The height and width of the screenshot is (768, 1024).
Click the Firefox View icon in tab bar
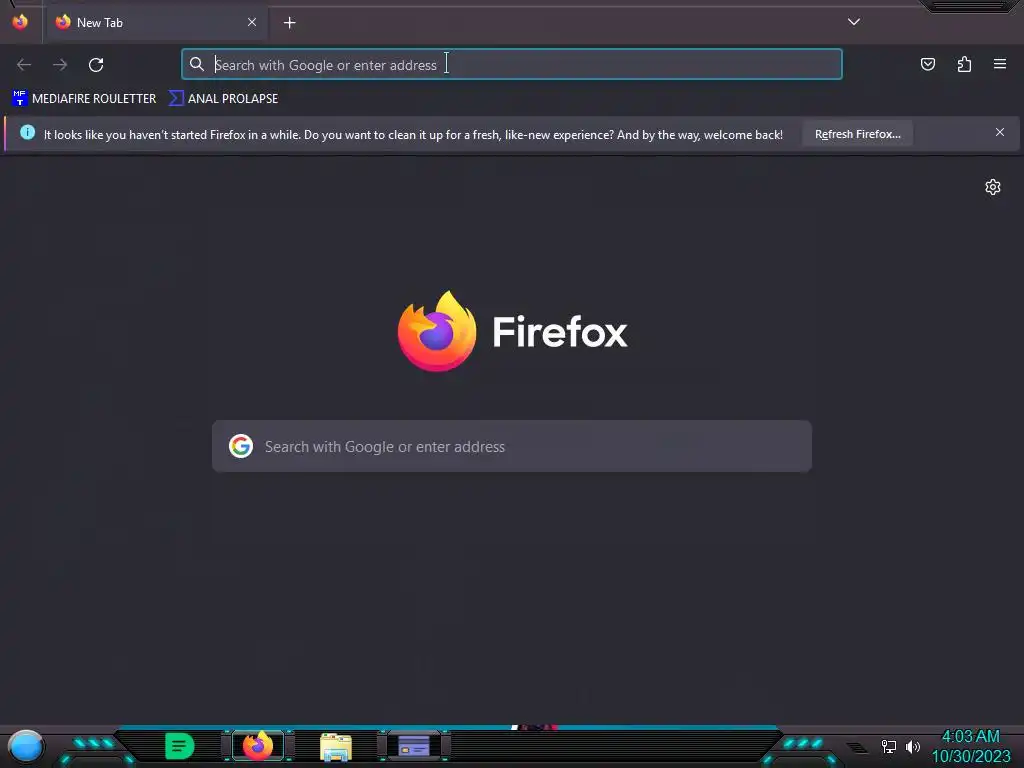coord(20,22)
